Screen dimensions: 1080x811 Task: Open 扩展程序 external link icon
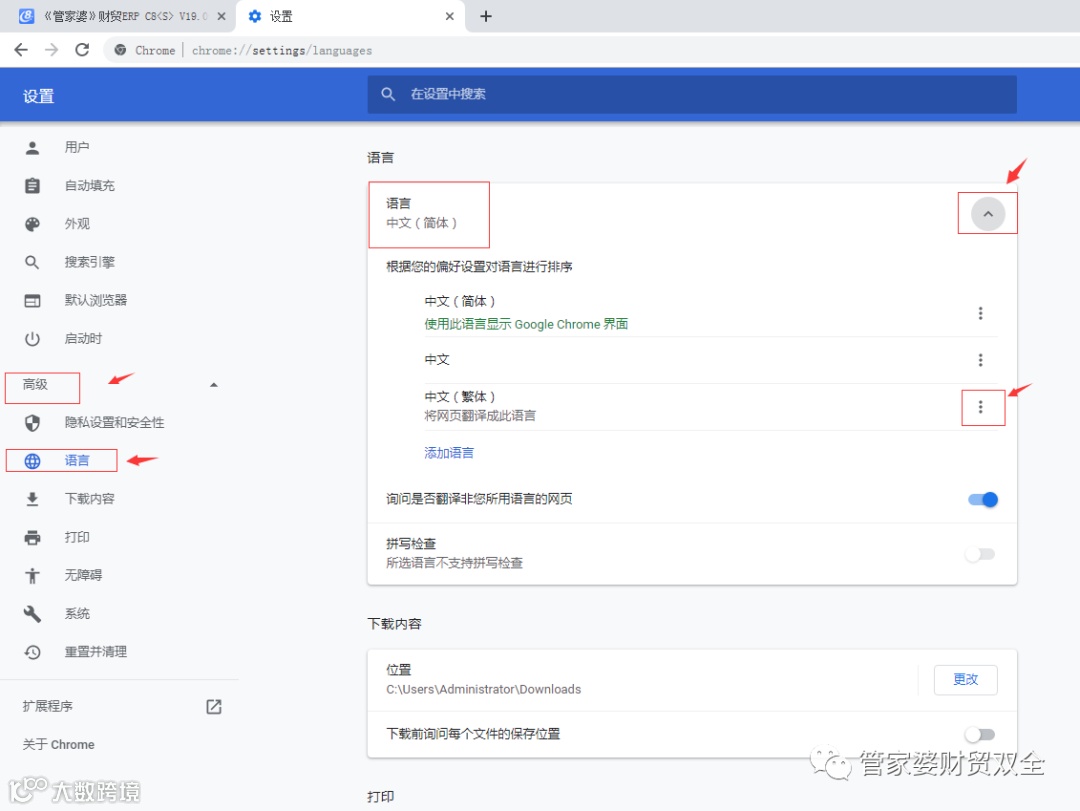point(214,706)
